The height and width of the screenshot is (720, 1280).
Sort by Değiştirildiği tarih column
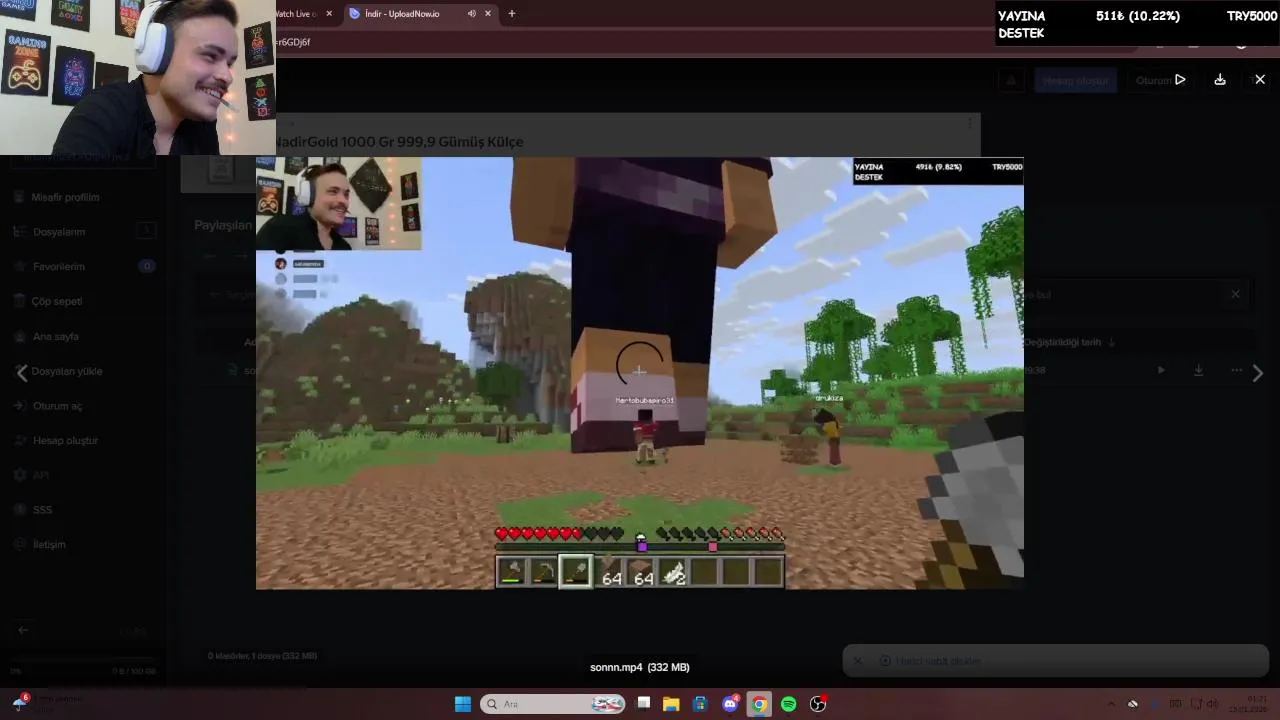(1068, 342)
